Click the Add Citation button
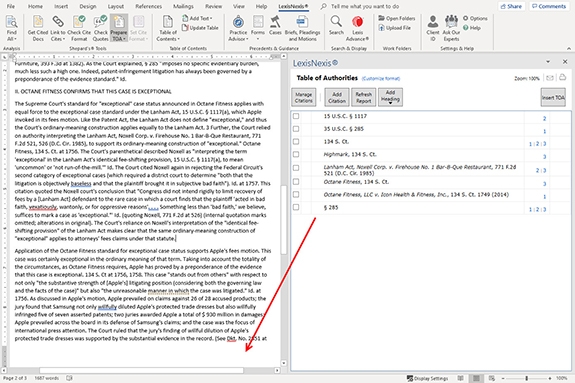Image resolution: width=575 pixels, height=383 pixels. (x=337, y=97)
